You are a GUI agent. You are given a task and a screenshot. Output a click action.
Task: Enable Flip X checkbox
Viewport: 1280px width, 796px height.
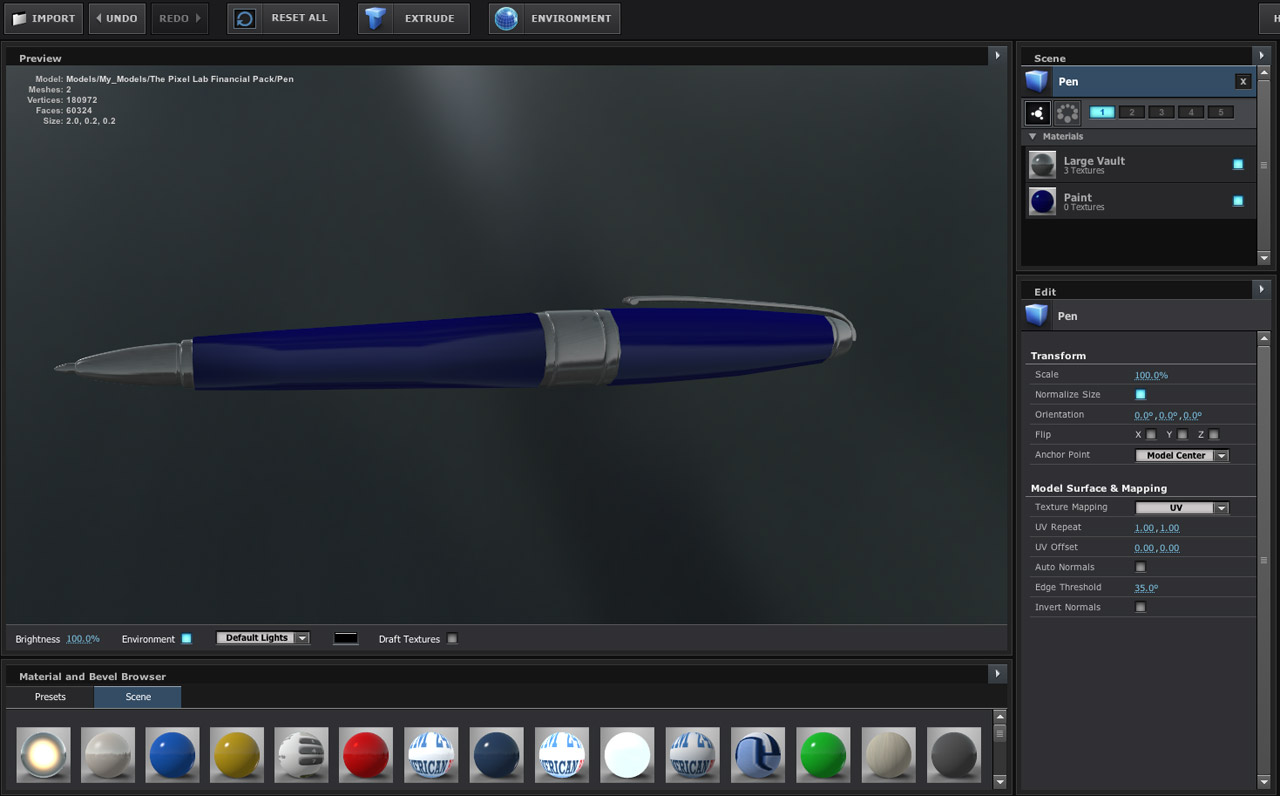[1151, 434]
